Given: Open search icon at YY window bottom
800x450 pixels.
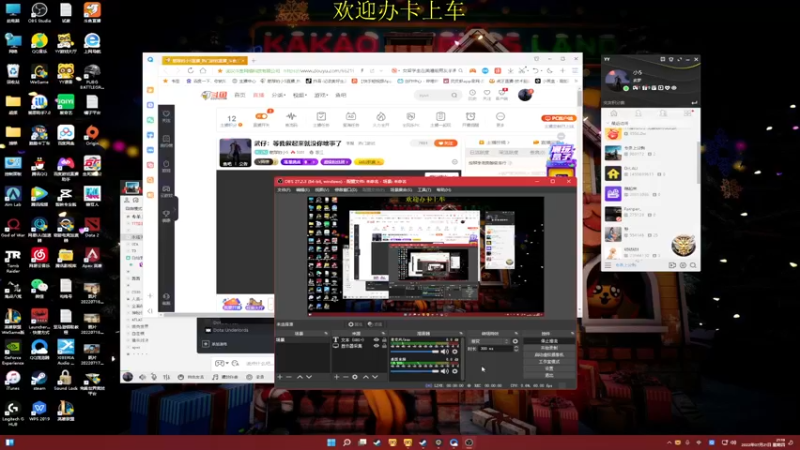Looking at the screenshot, I should coord(693,265).
